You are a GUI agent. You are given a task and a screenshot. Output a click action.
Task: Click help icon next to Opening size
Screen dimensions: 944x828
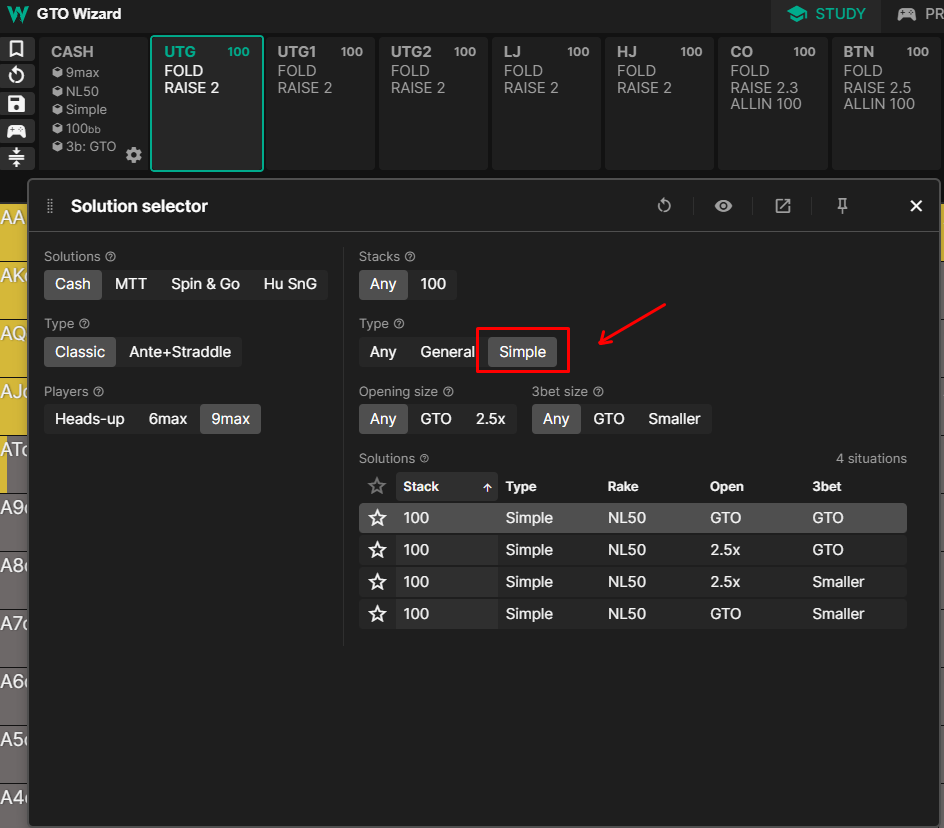(x=449, y=391)
